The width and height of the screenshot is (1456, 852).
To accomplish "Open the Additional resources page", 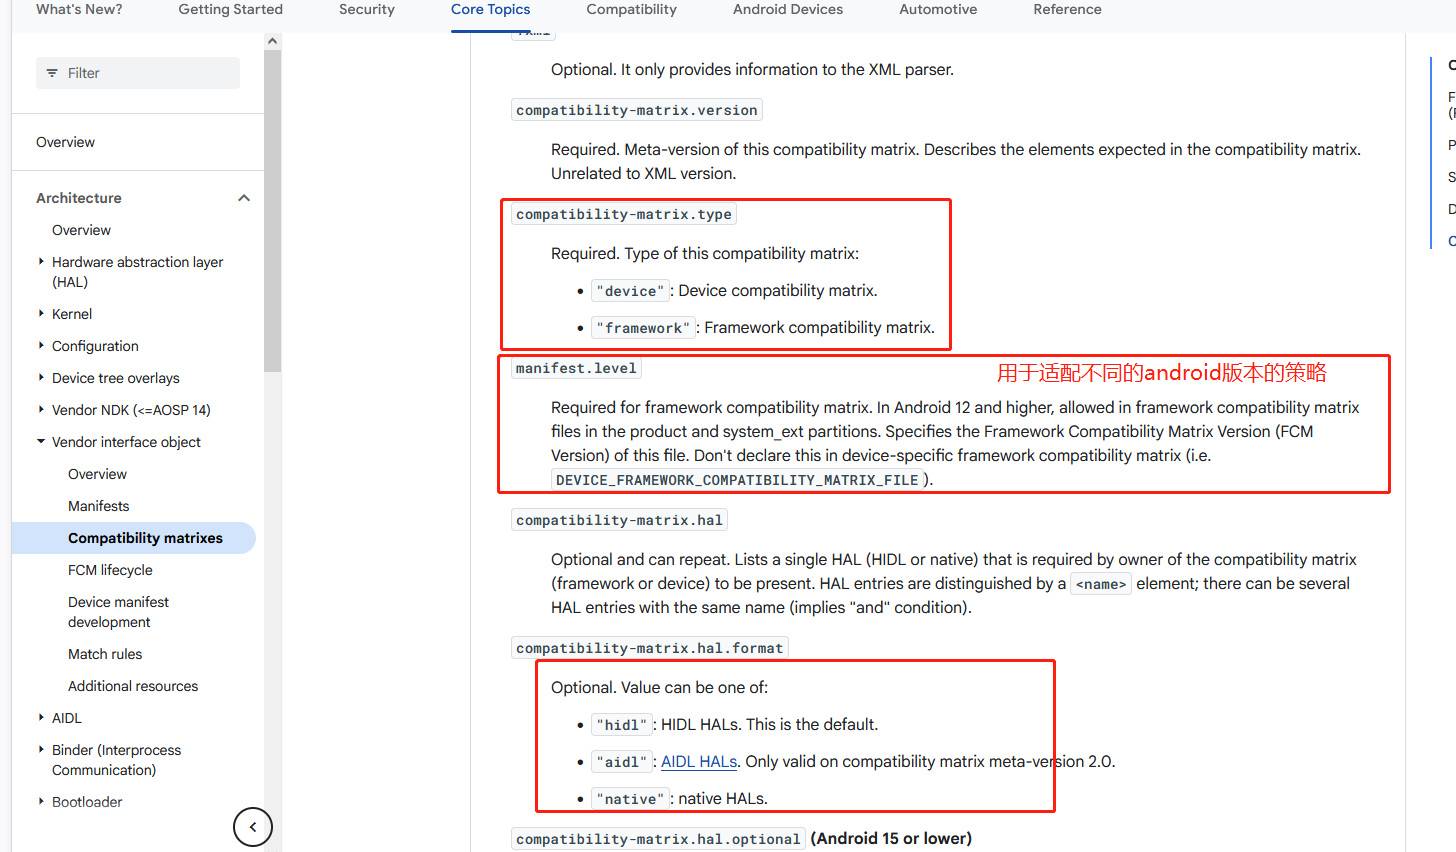I will (133, 686).
